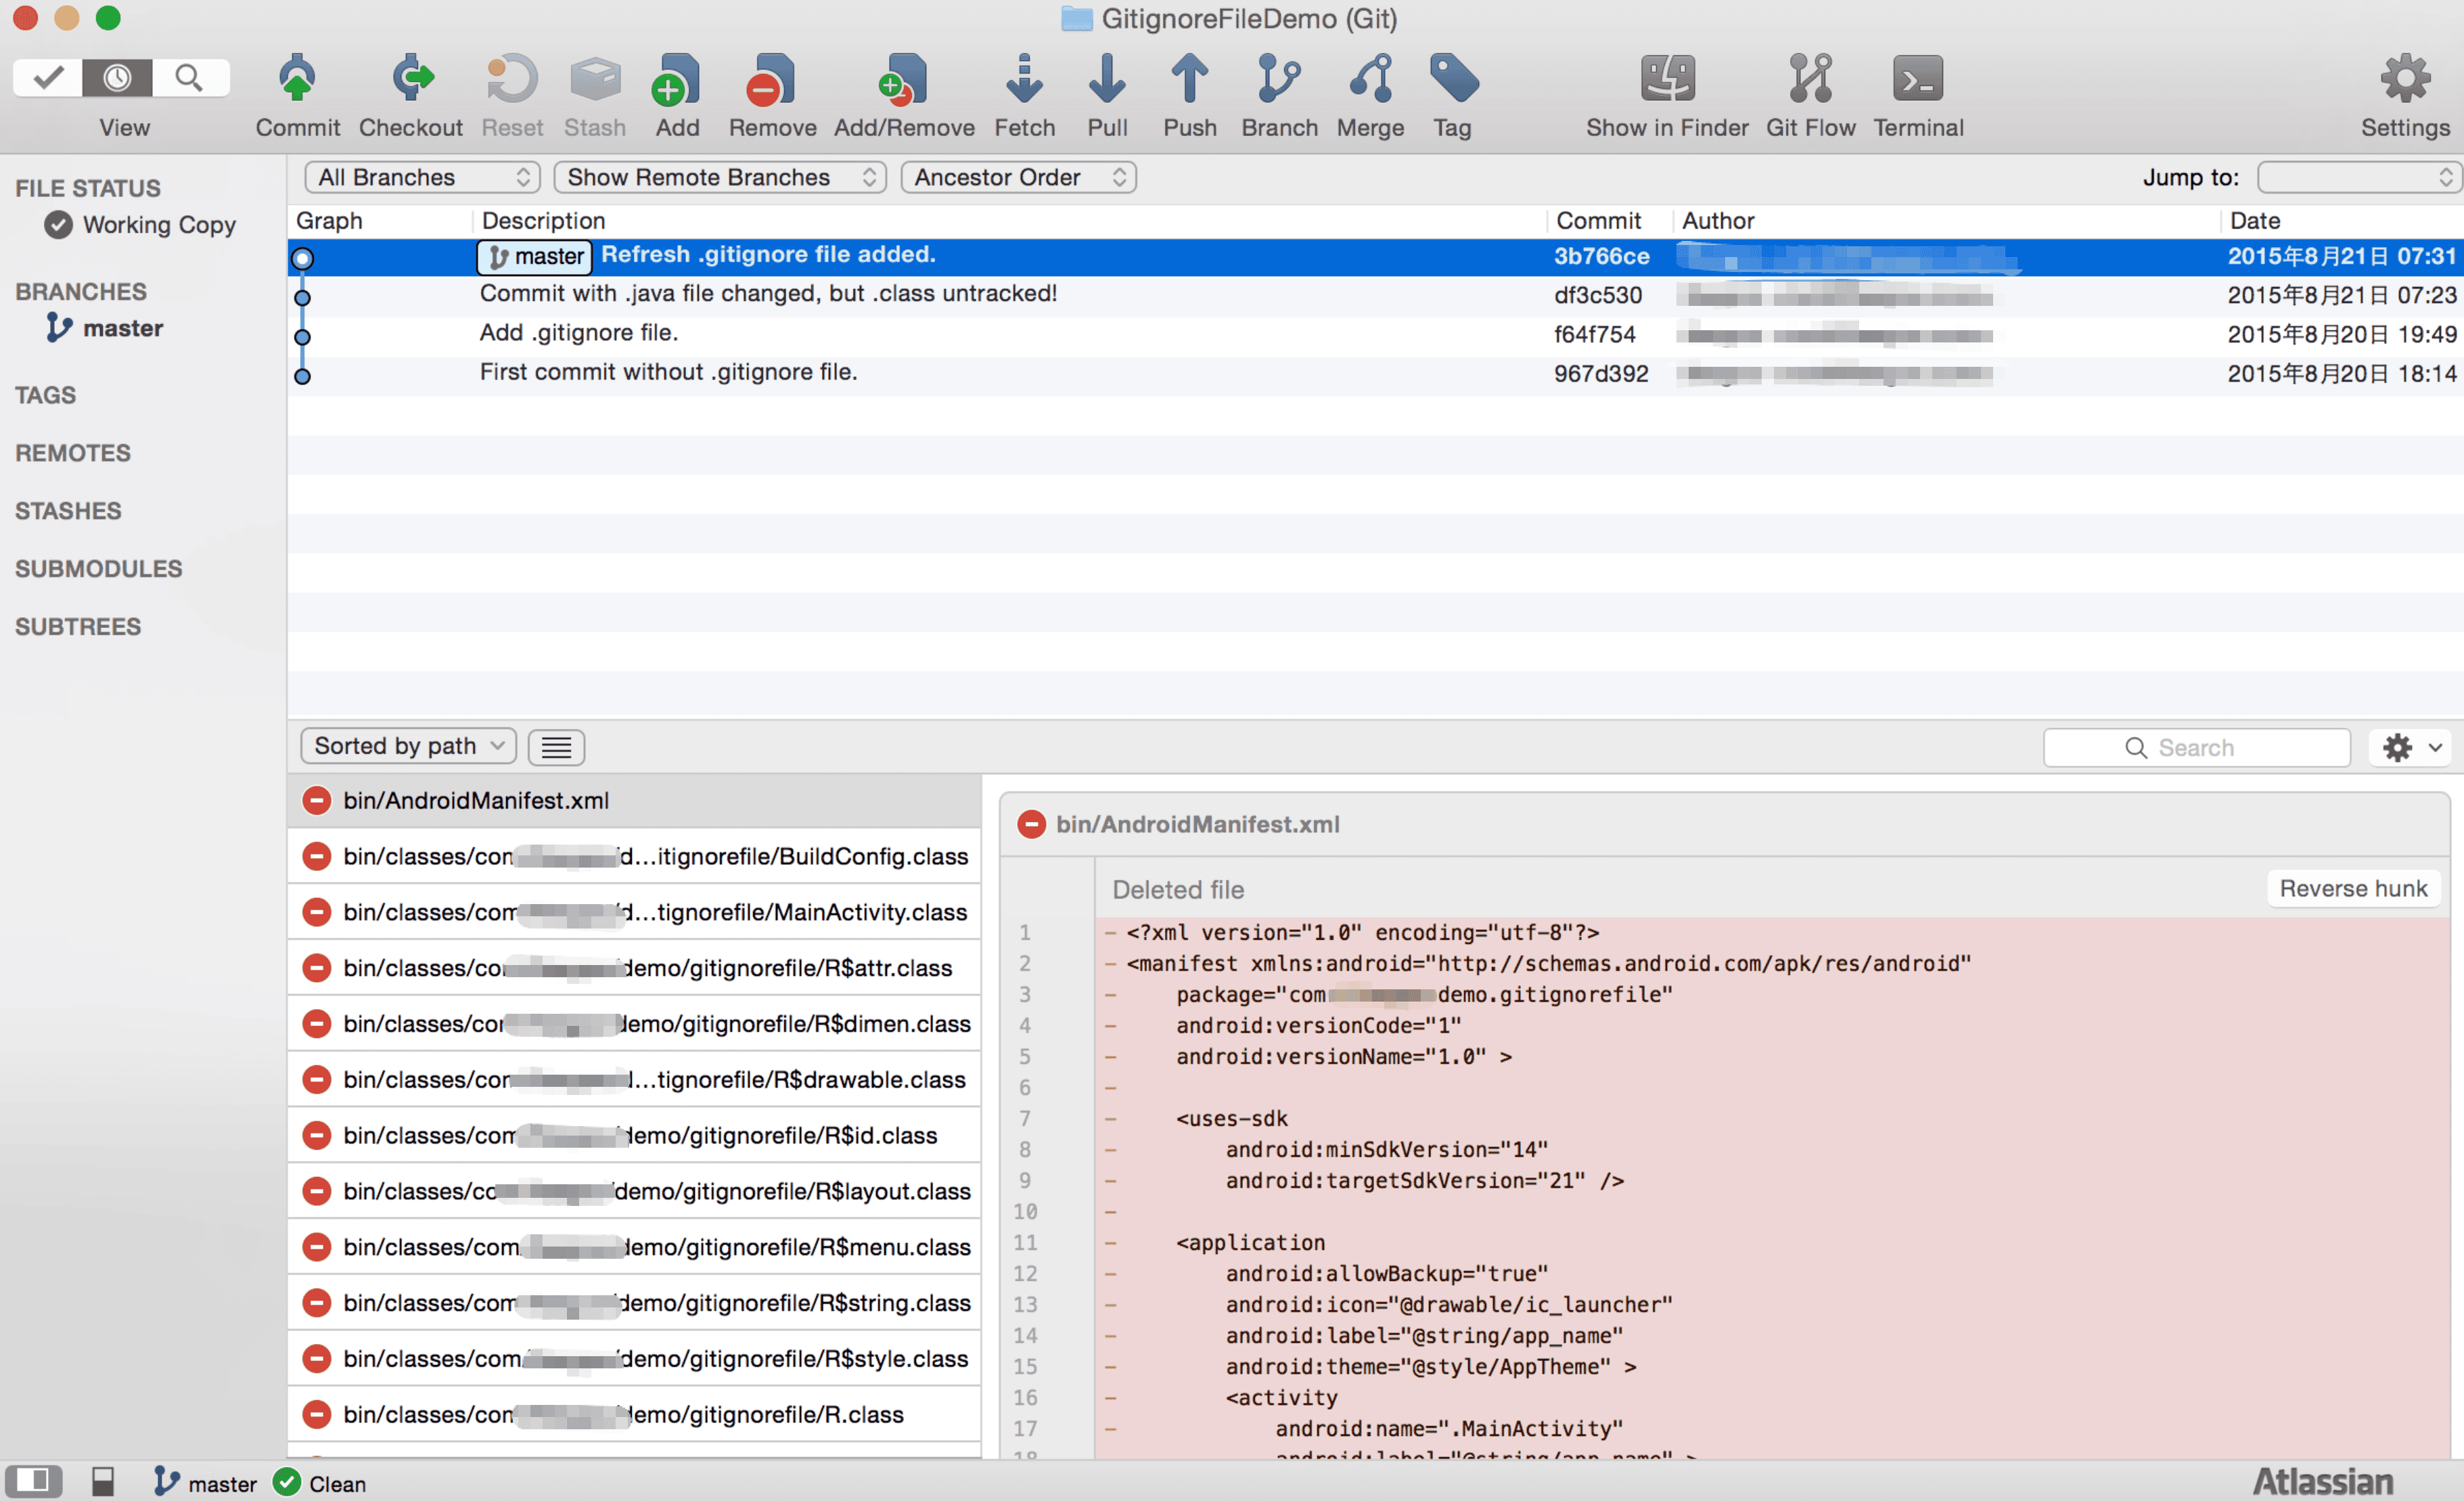Click the Tag toolbar icon

pyautogui.click(x=1453, y=79)
